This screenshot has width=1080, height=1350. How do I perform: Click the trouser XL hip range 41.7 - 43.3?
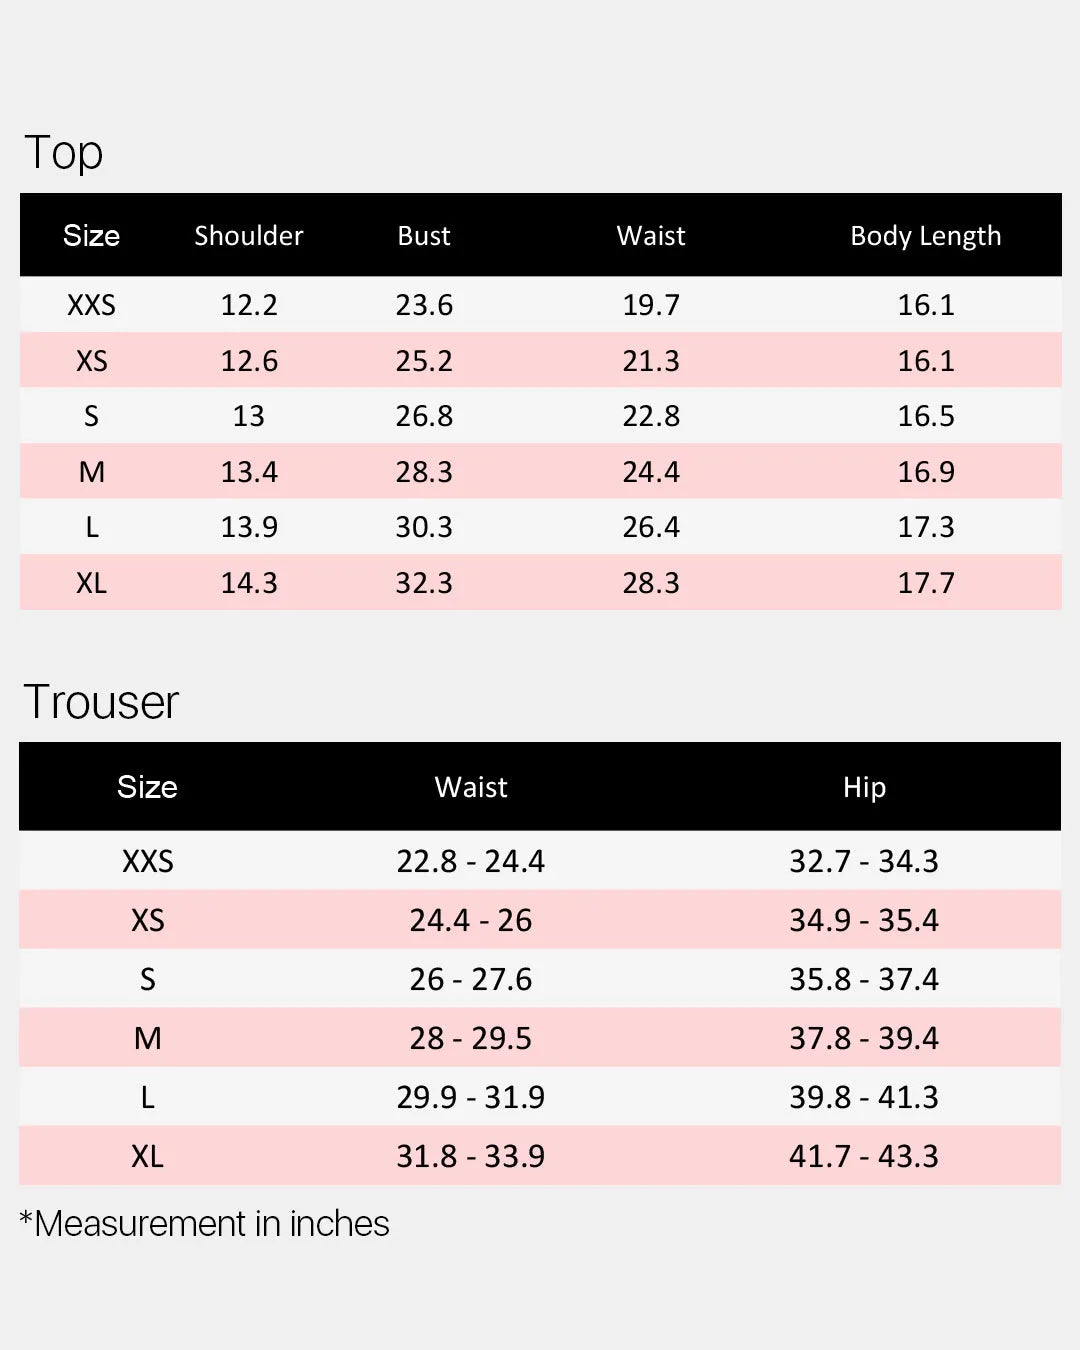[864, 1156]
